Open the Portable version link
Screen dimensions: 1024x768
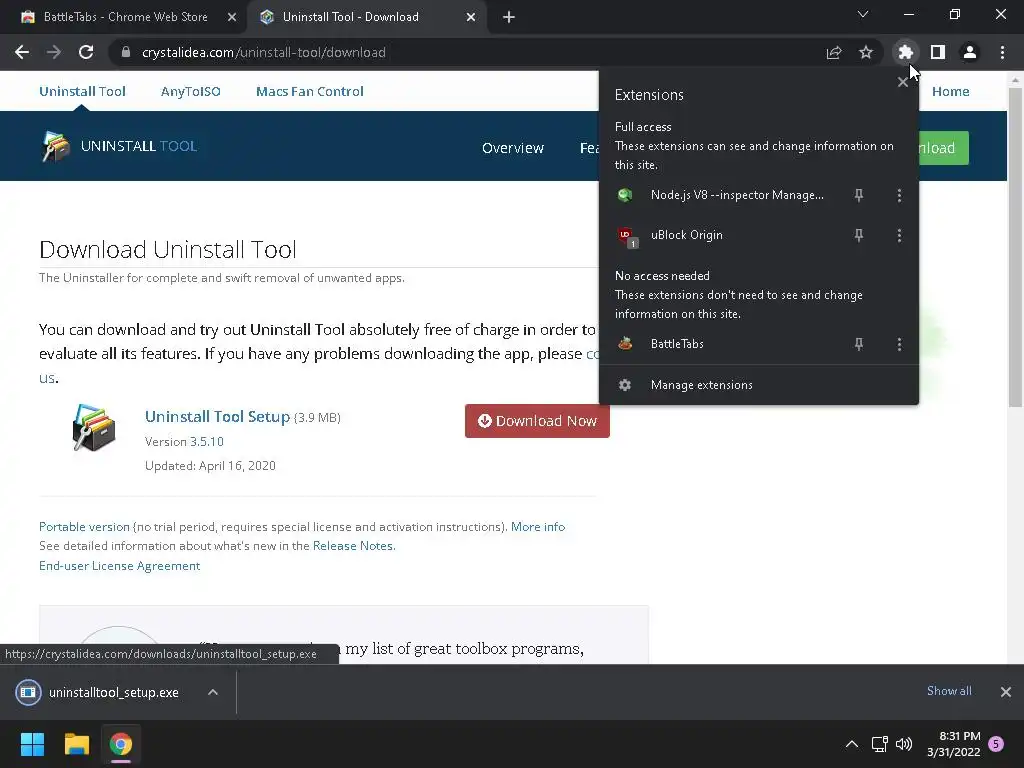(x=84, y=526)
